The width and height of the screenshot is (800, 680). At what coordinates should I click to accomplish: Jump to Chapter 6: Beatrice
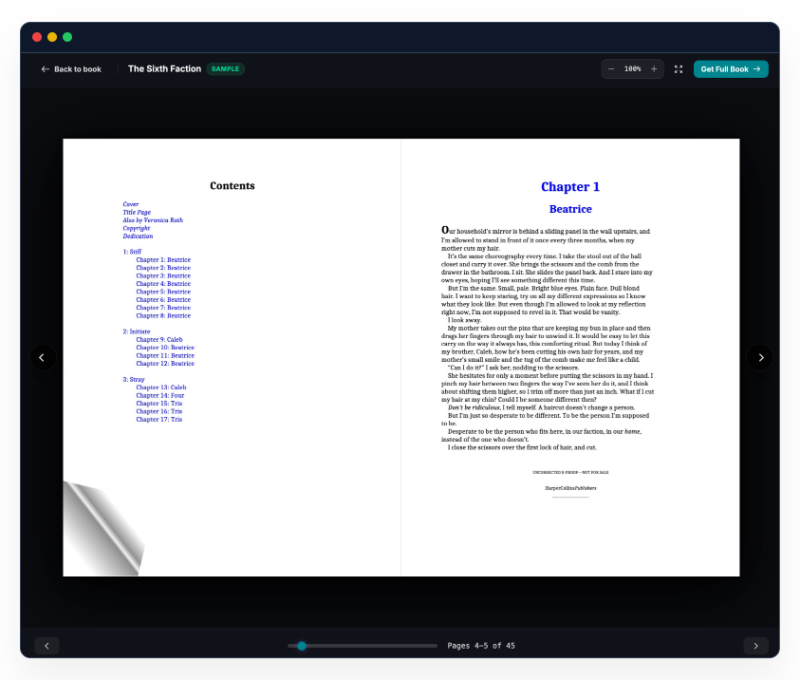click(x=163, y=299)
